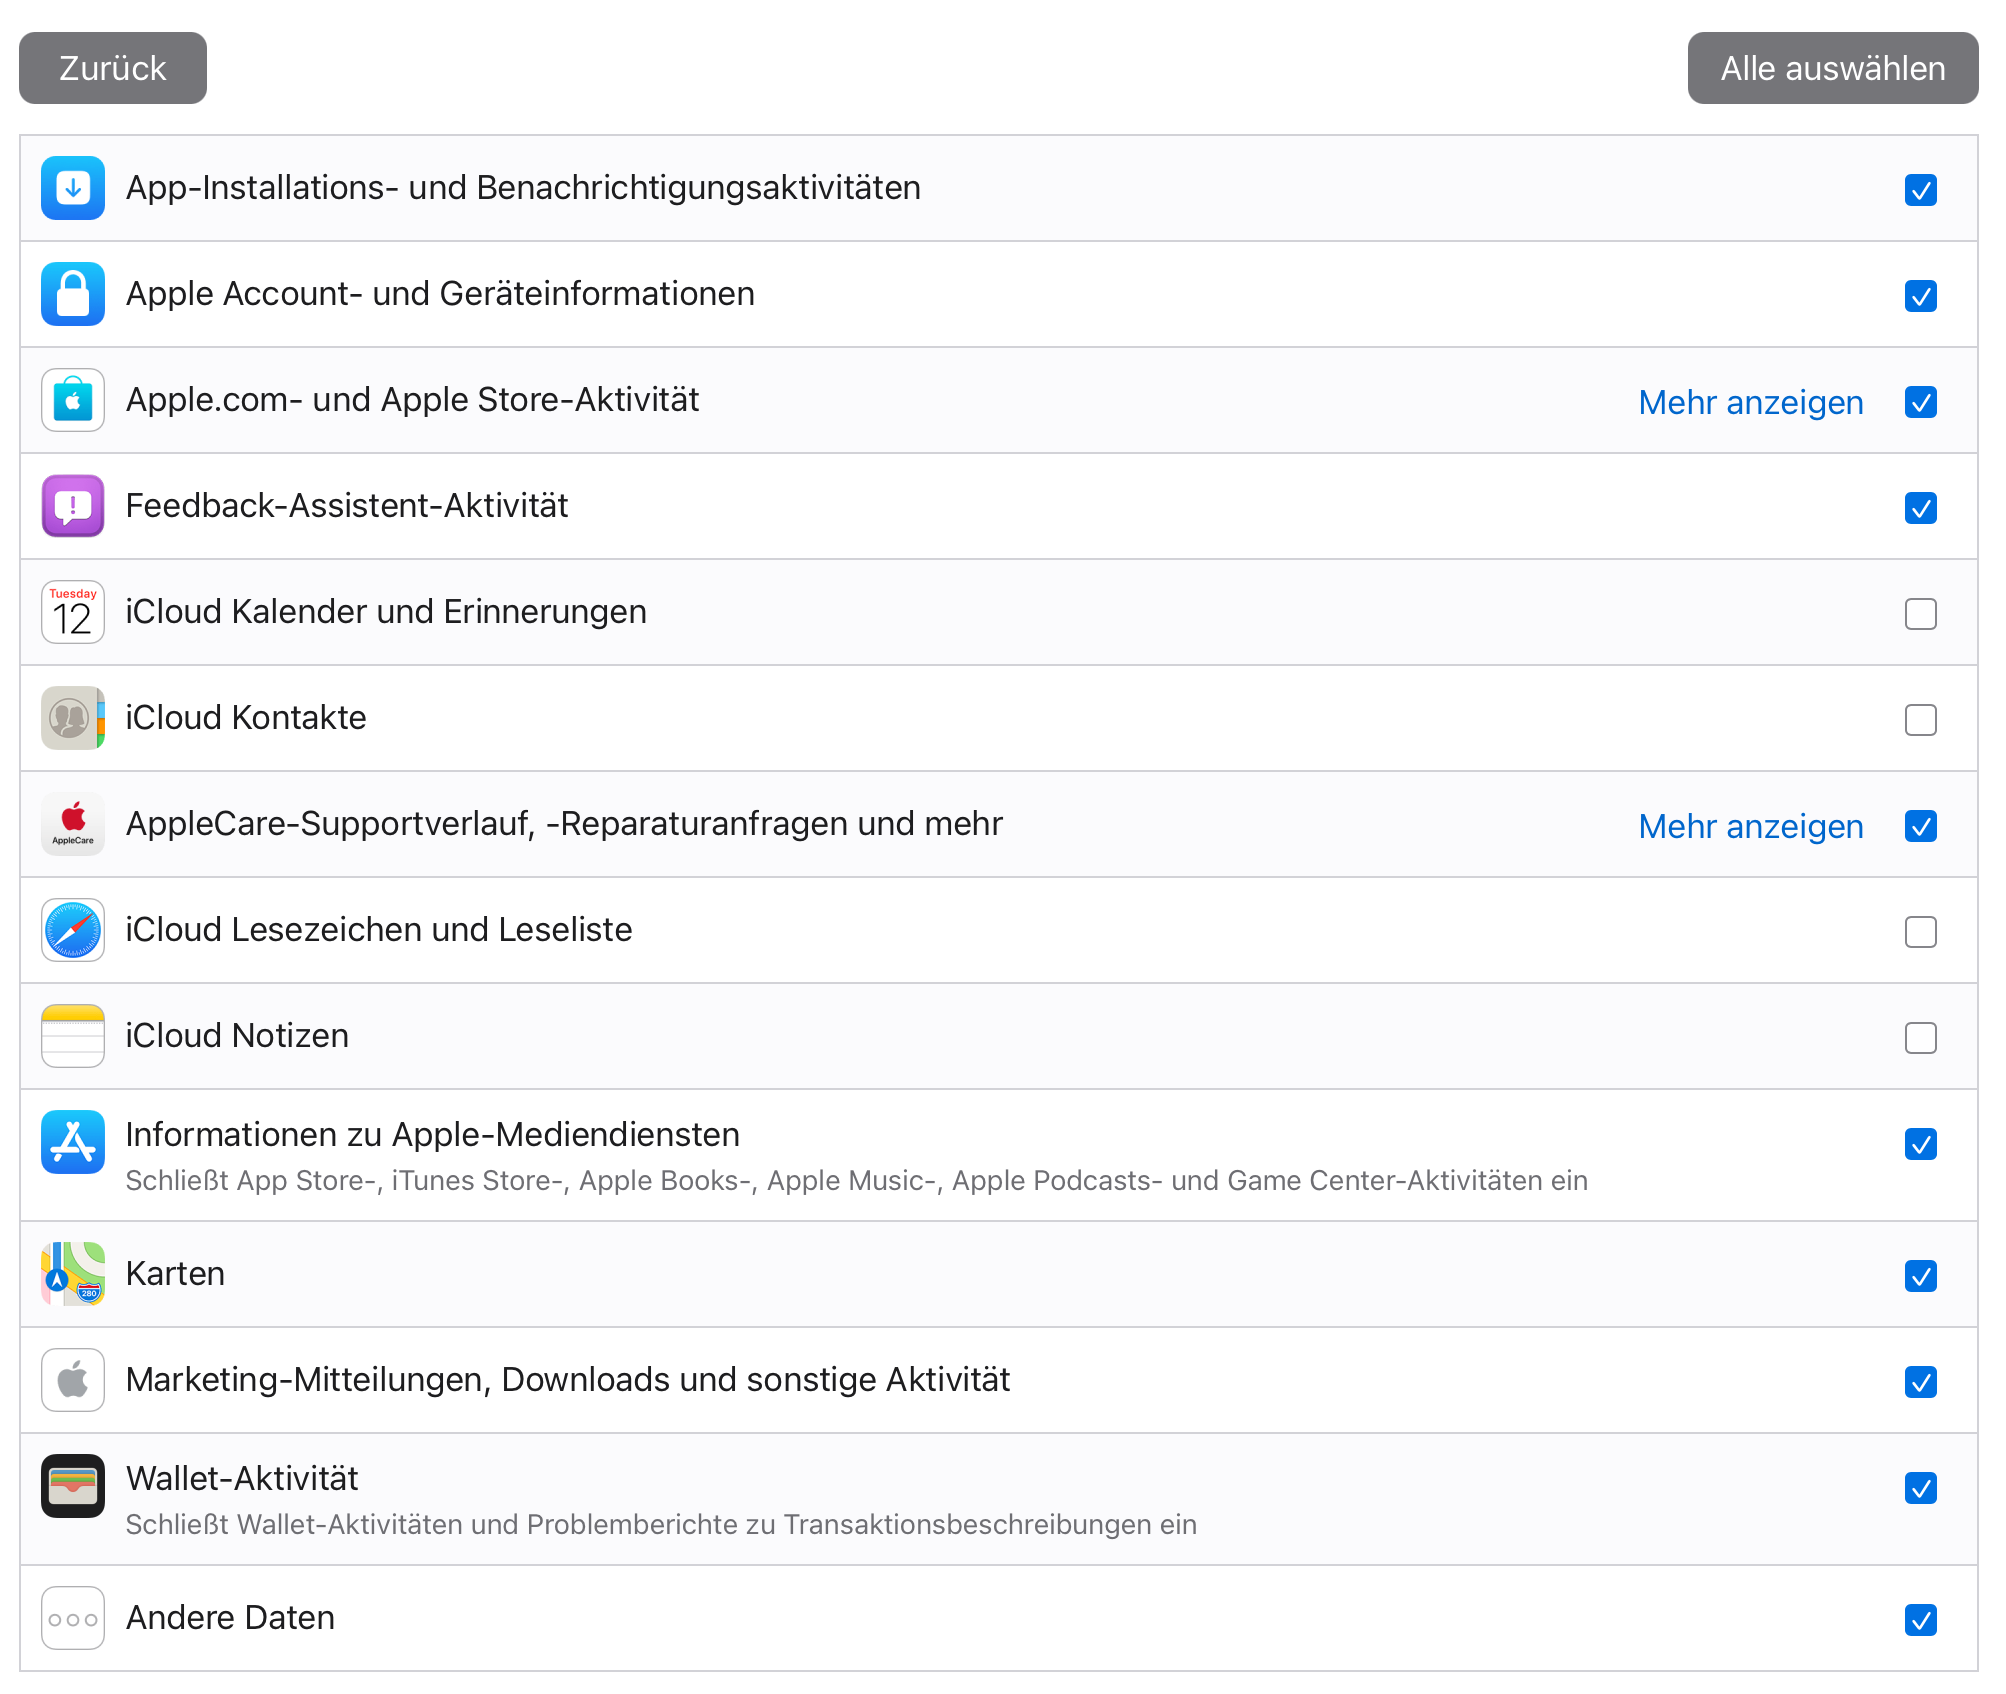Click the Alle auswählen button
Image resolution: width=2006 pixels, height=1694 pixels.
tap(1832, 68)
